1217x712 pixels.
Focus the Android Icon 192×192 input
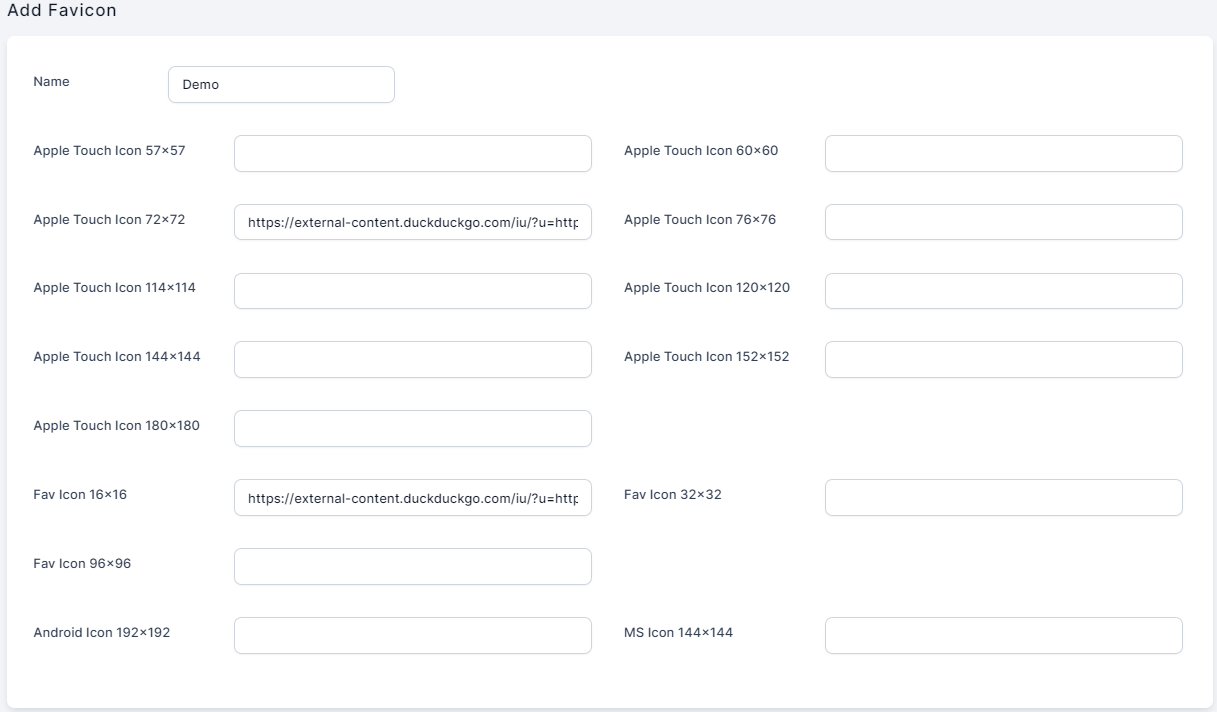point(412,635)
